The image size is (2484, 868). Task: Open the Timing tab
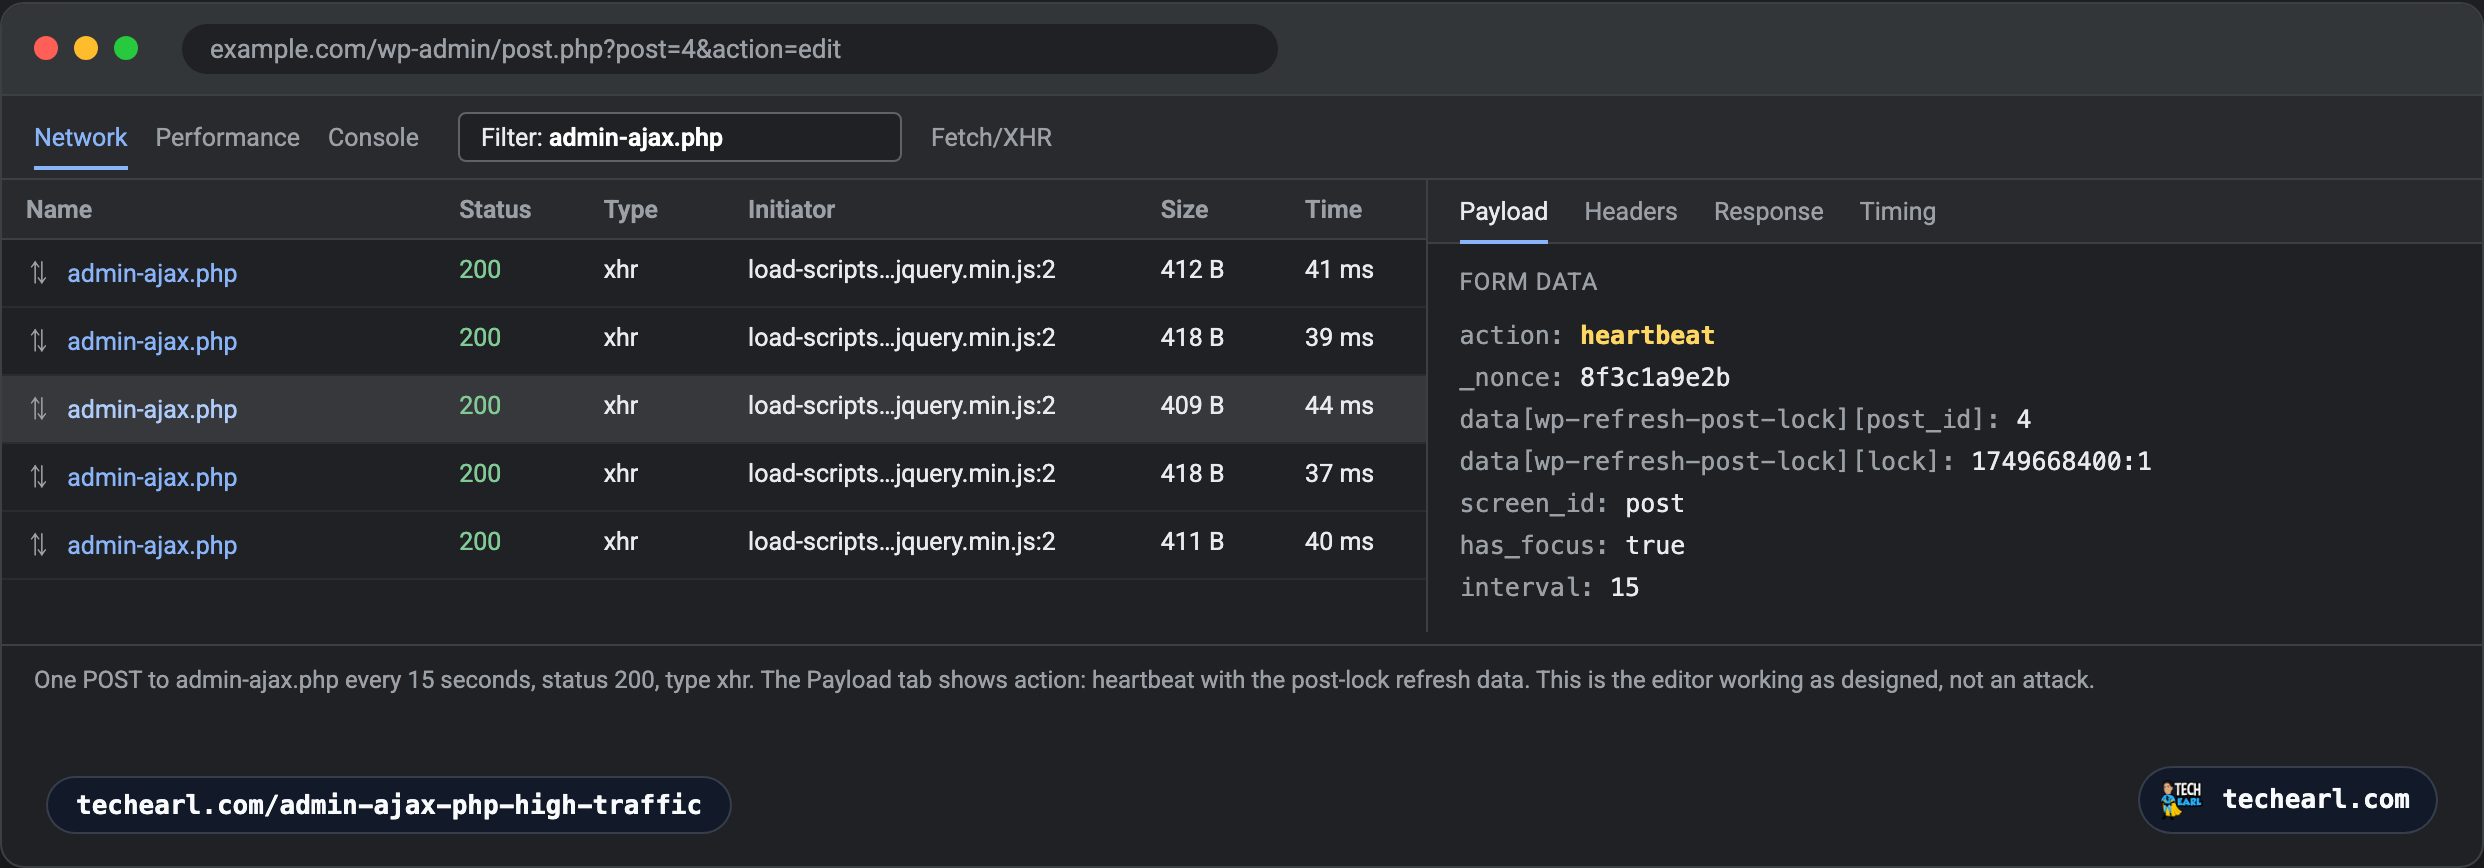click(1897, 211)
